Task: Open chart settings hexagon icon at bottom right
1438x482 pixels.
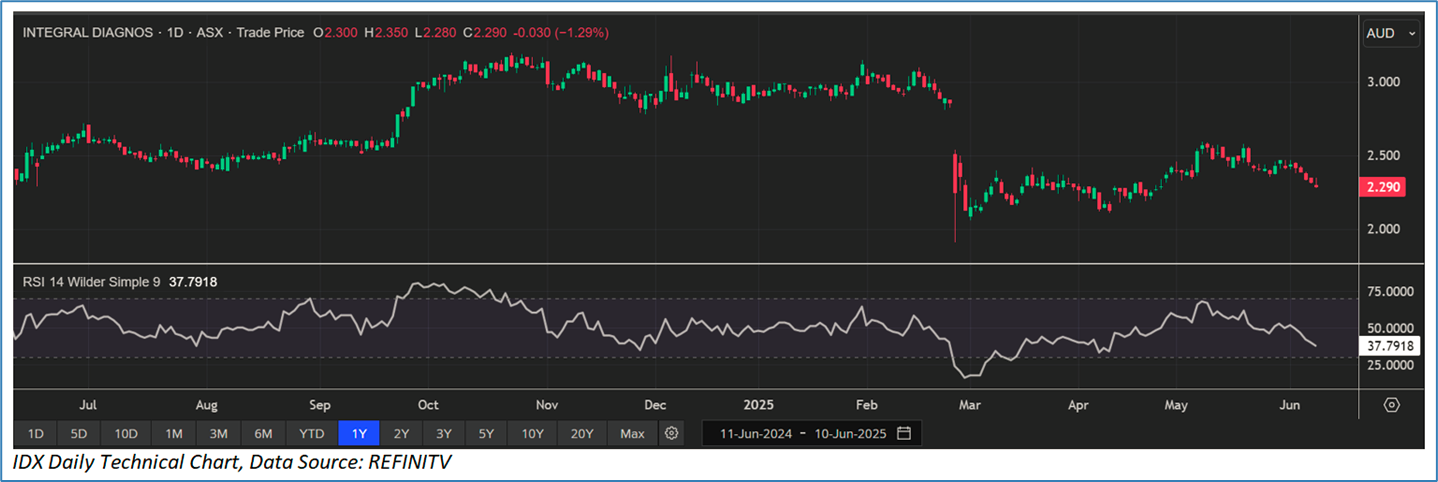Action: [1391, 405]
